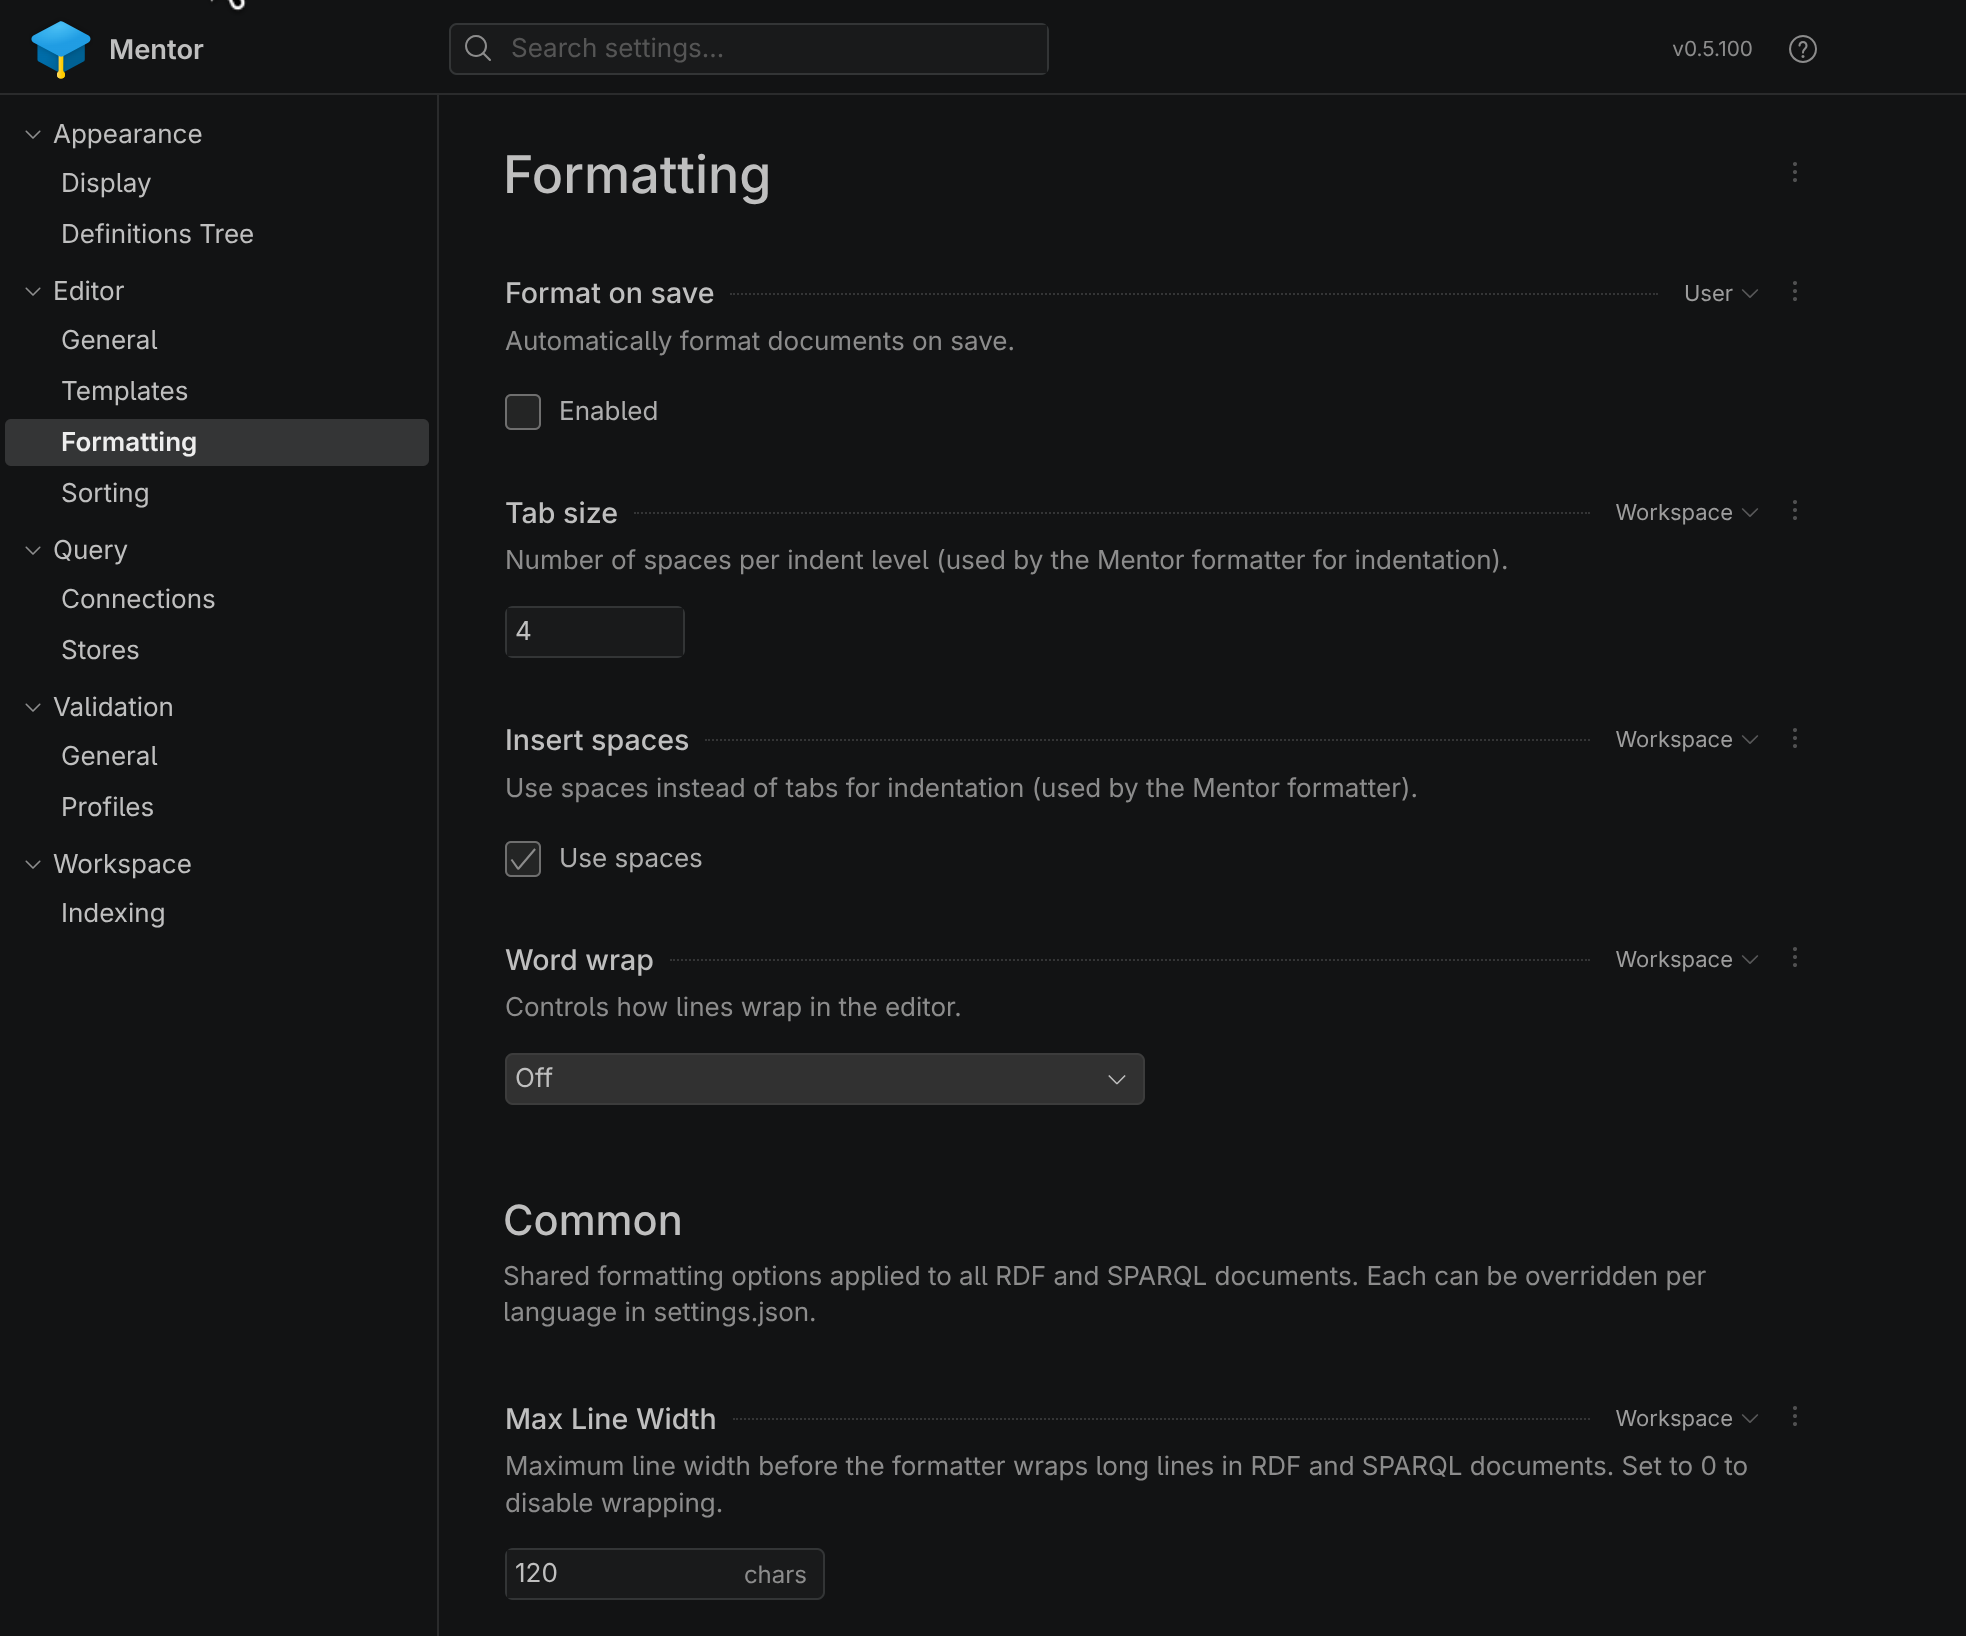Click the Formatting page heading
The height and width of the screenshot is (1636, 1966).
click(x=637, y=176)
